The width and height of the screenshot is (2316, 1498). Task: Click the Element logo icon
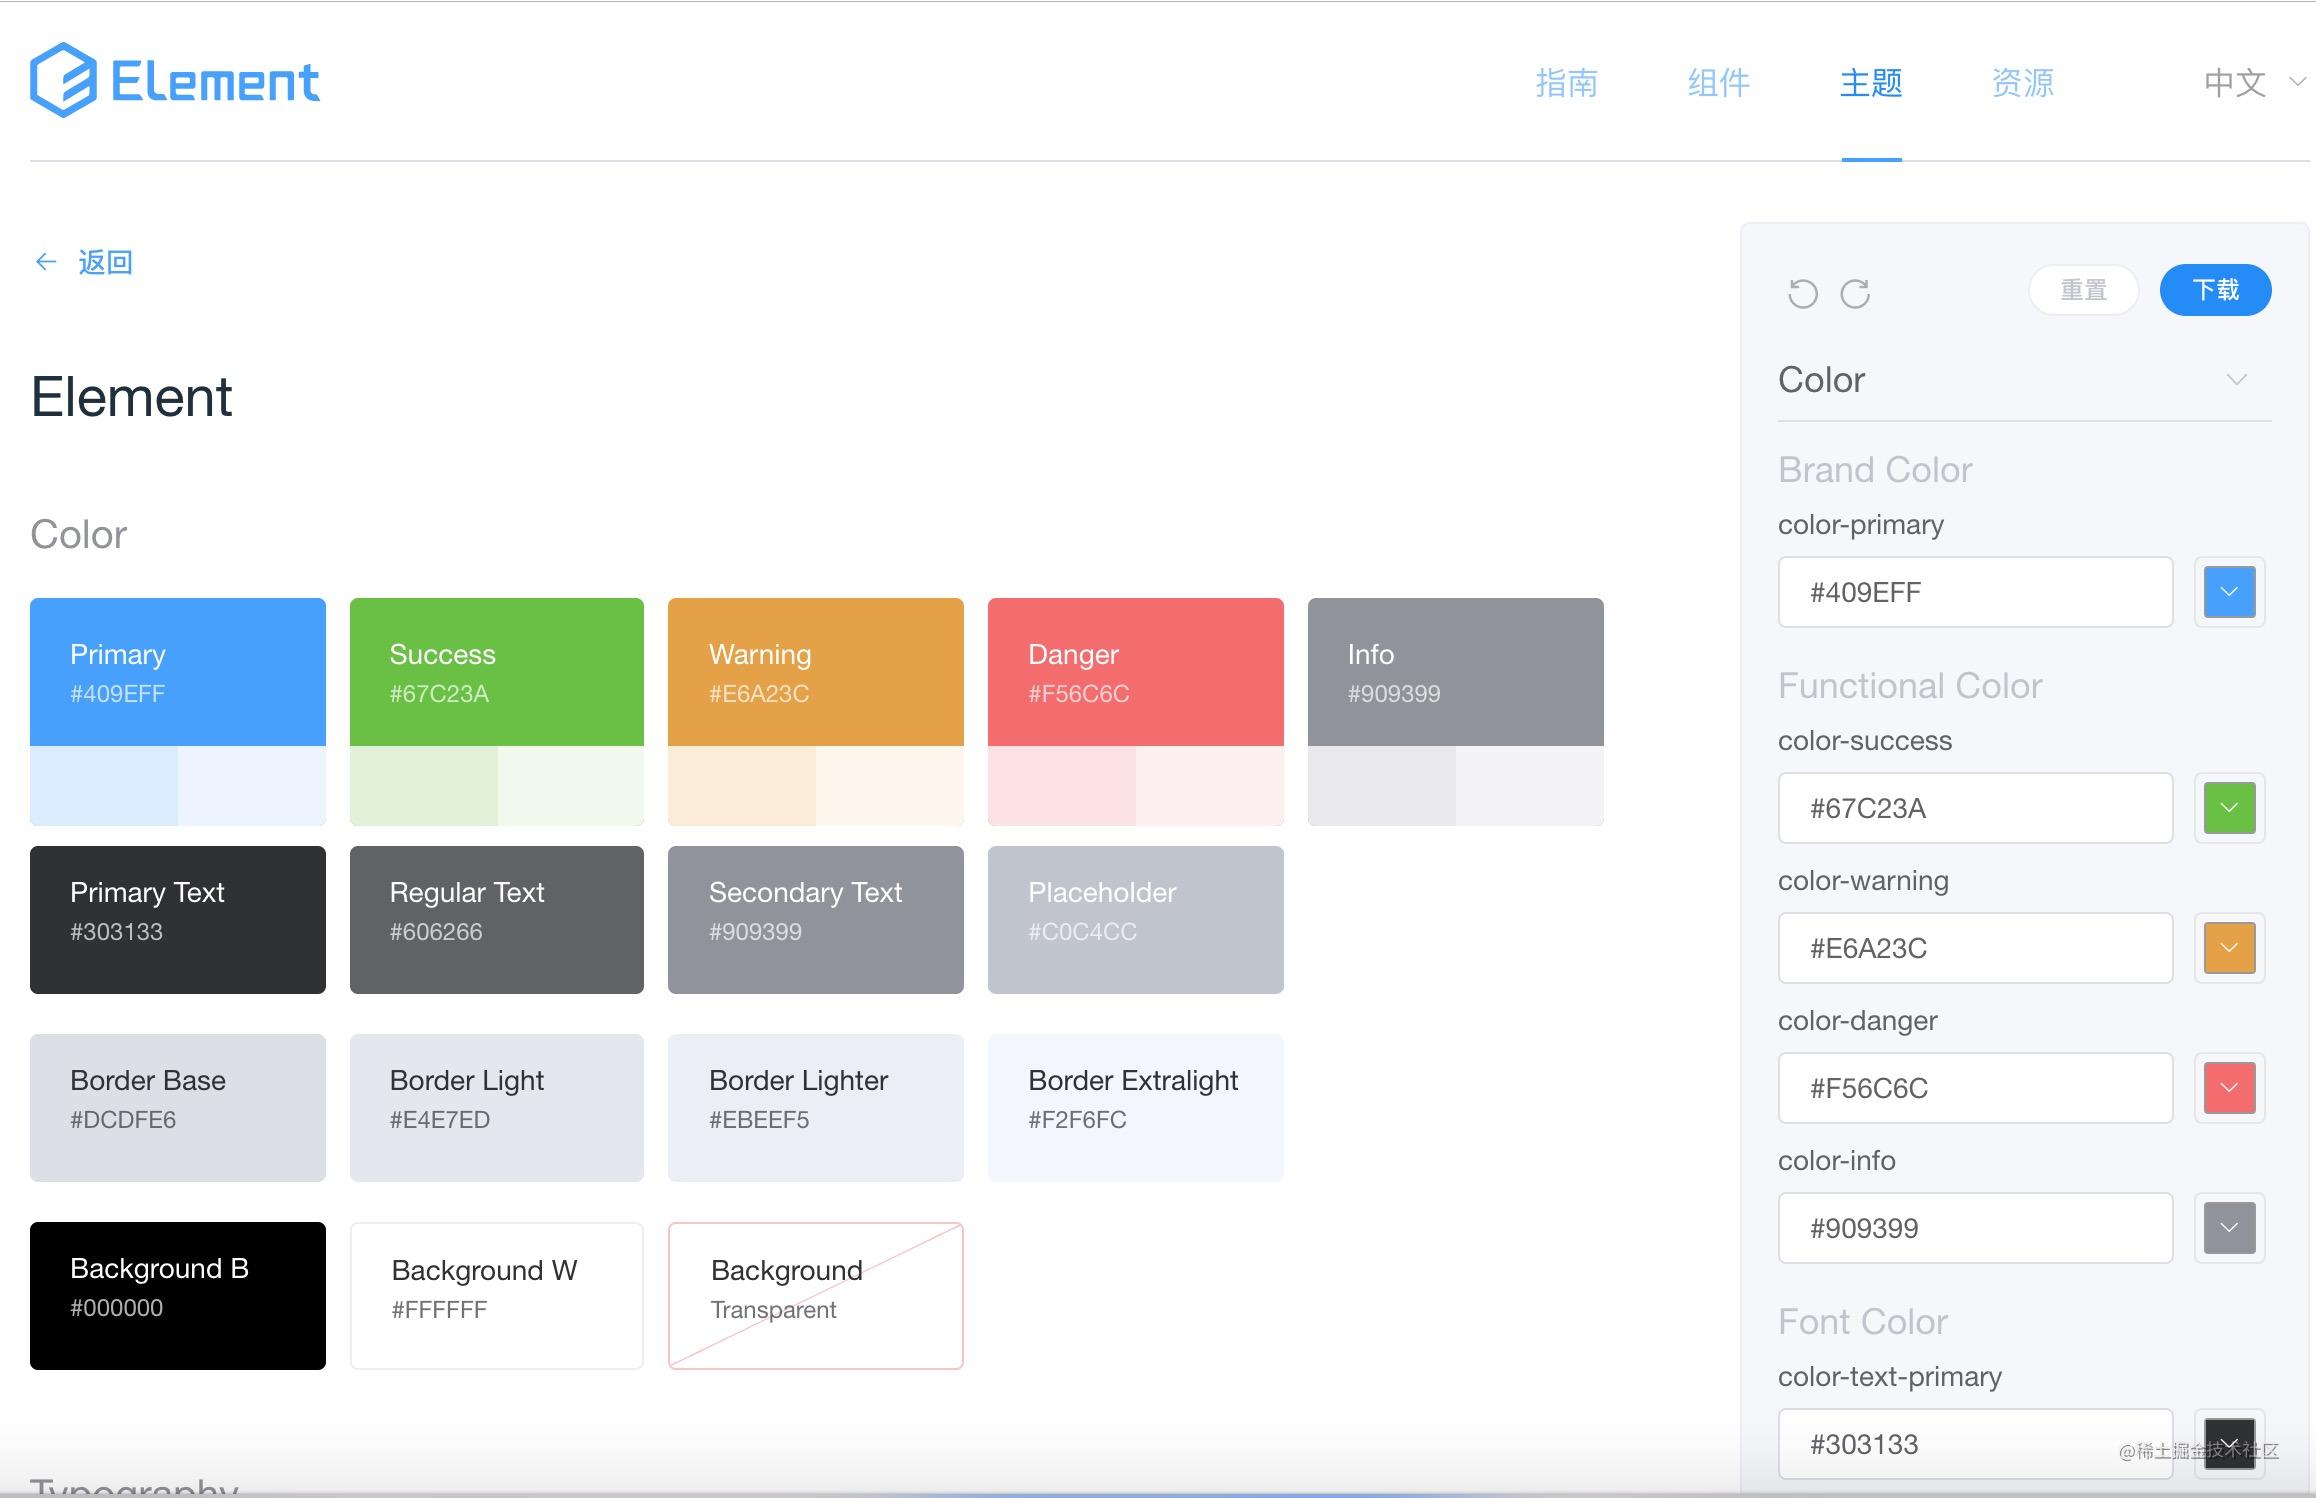(x=62, y=80)
